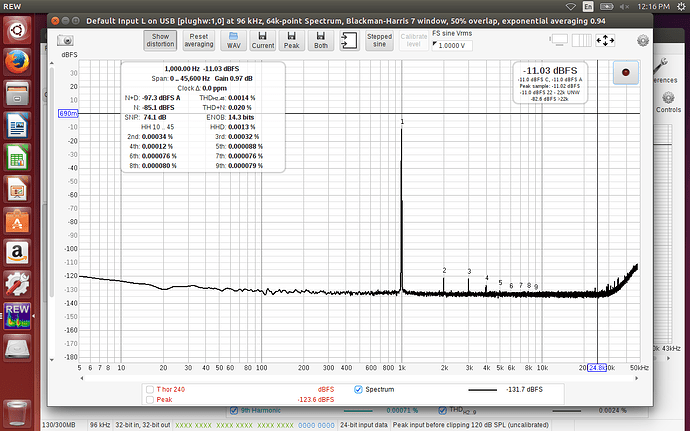Open the battery indicator menu

(606, 7)
